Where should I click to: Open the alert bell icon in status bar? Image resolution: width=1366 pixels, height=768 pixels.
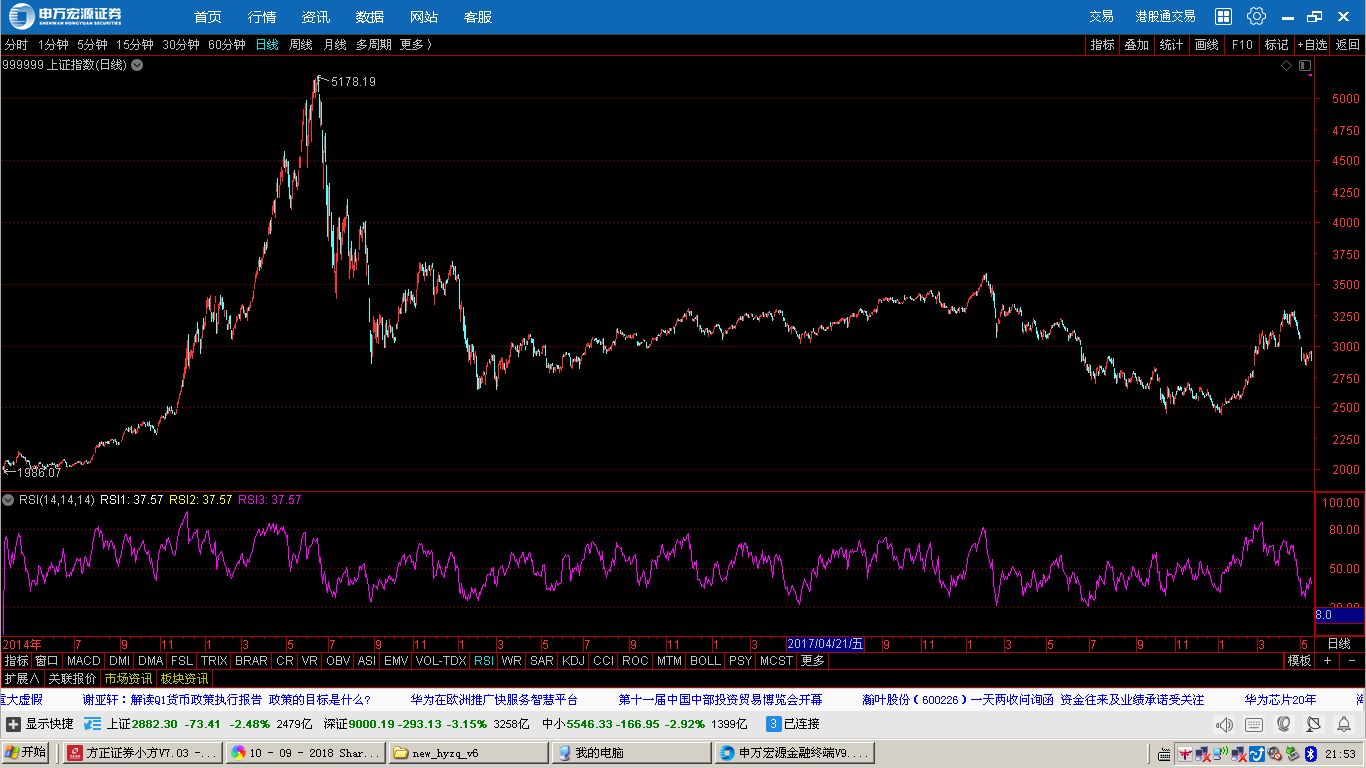point(1343,724)
